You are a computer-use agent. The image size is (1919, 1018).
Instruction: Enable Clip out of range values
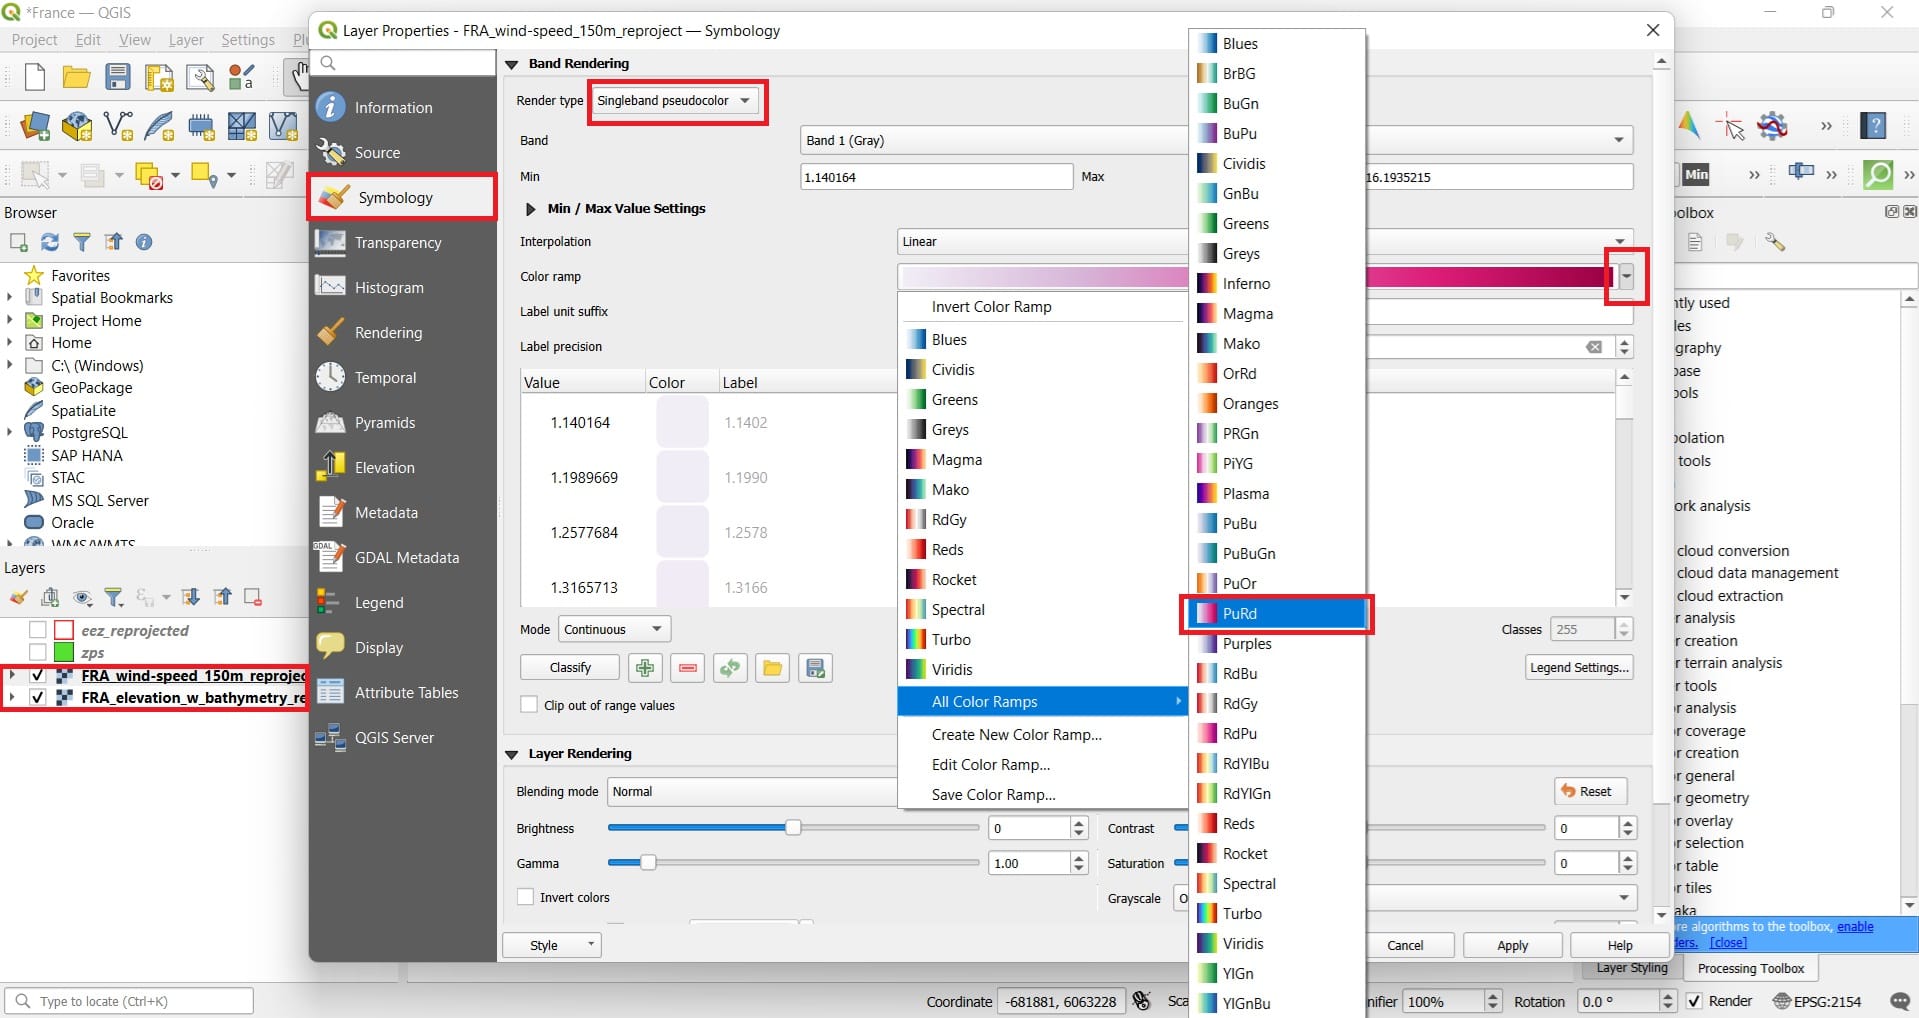point(529,705)
